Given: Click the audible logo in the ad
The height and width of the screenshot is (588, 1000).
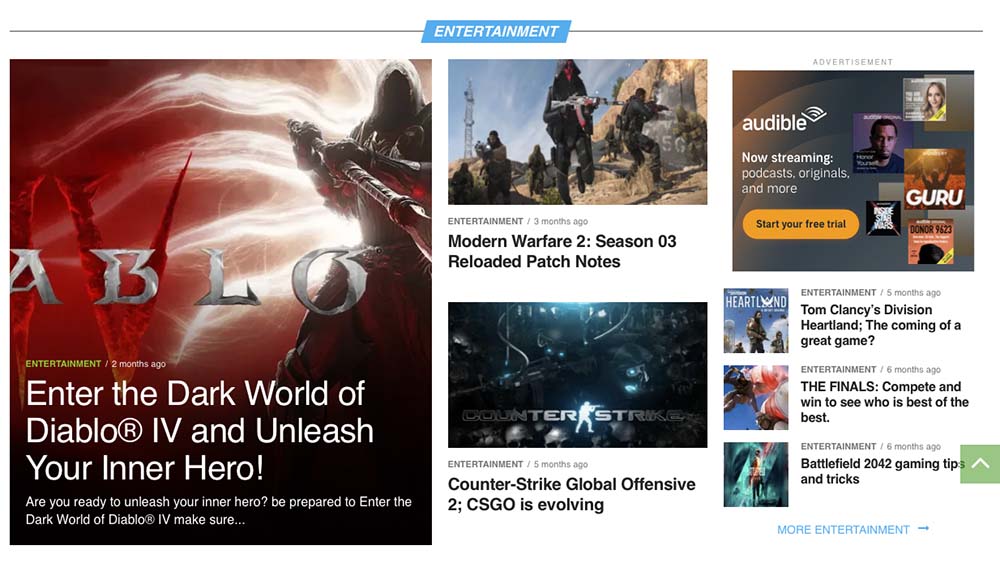Looking at the screenshot, I should pos(784,119).
